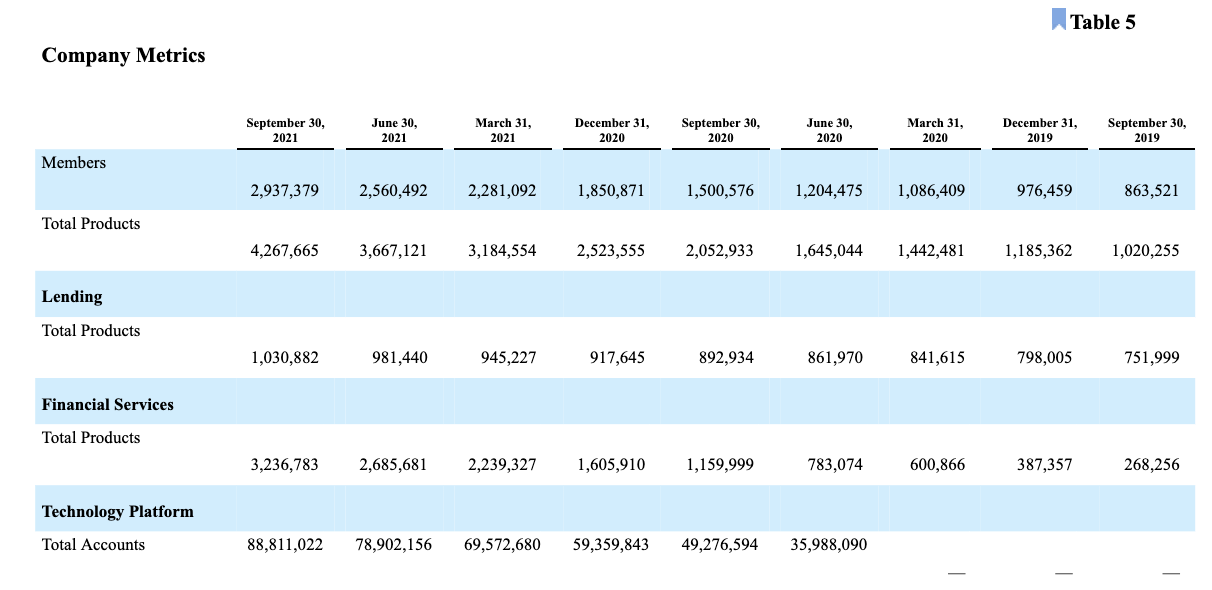Click Financial Services value 783,074
1212x590 pixels.
(836, 465)
